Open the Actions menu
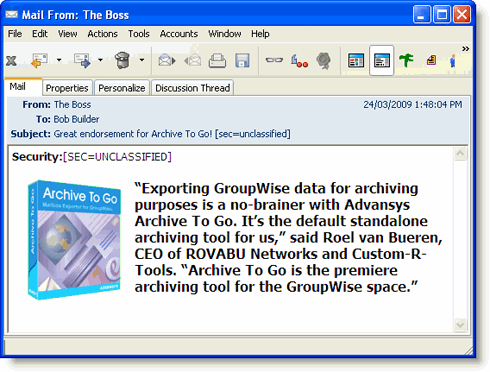 pyautogui.click(x=103, y=34)
